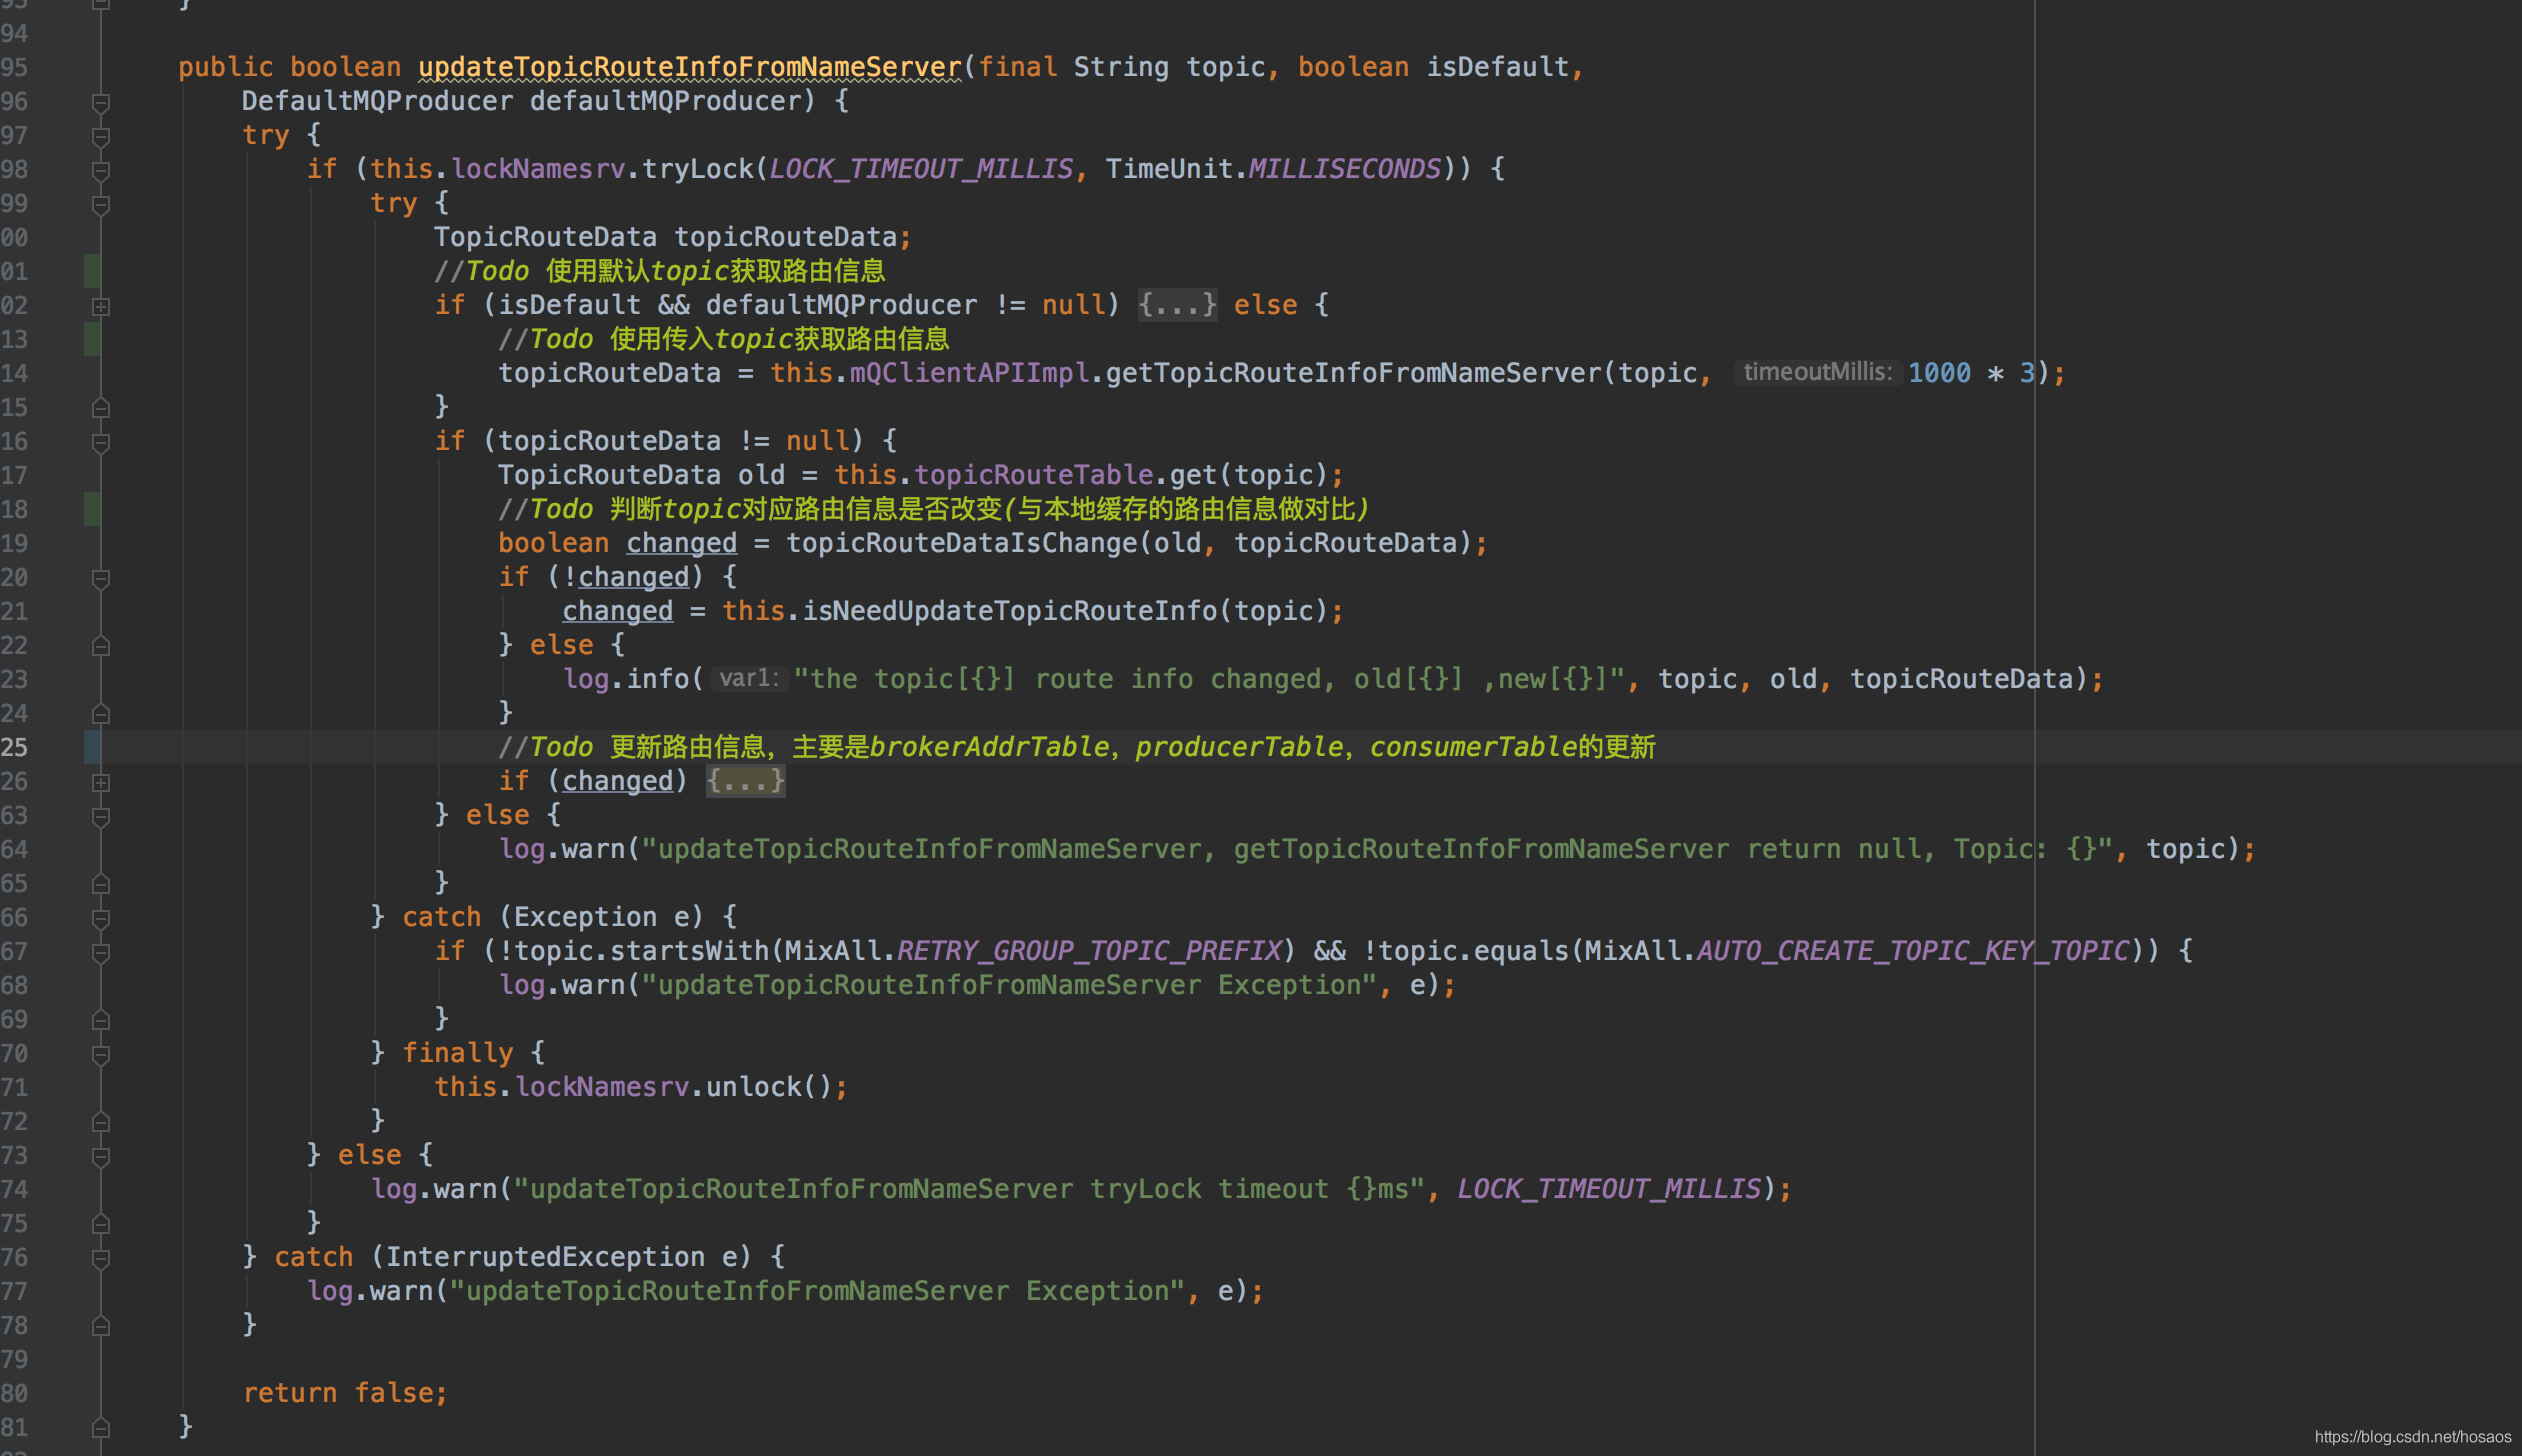Toggle fold at 'if (!topic.startsWith' line
This screenshot has width=2522, height=1456.
(x=101, y=952)
